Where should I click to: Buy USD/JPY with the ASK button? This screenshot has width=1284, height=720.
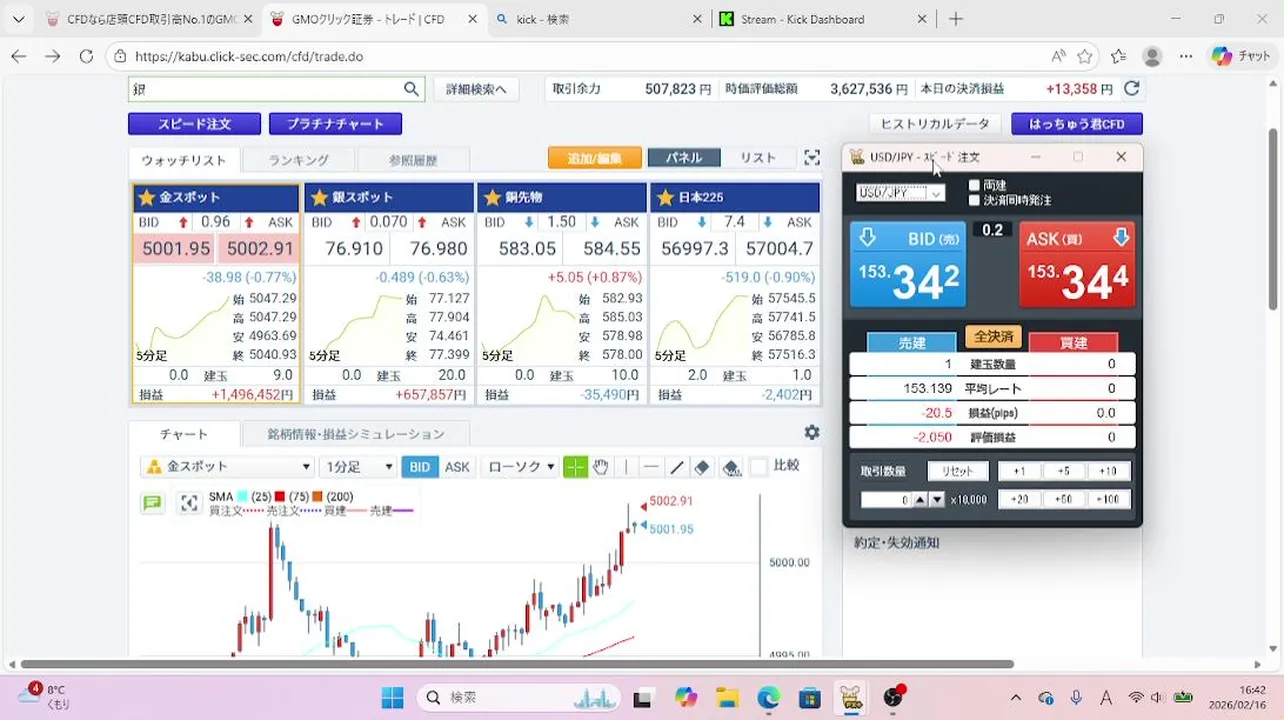pos(1077,265)
